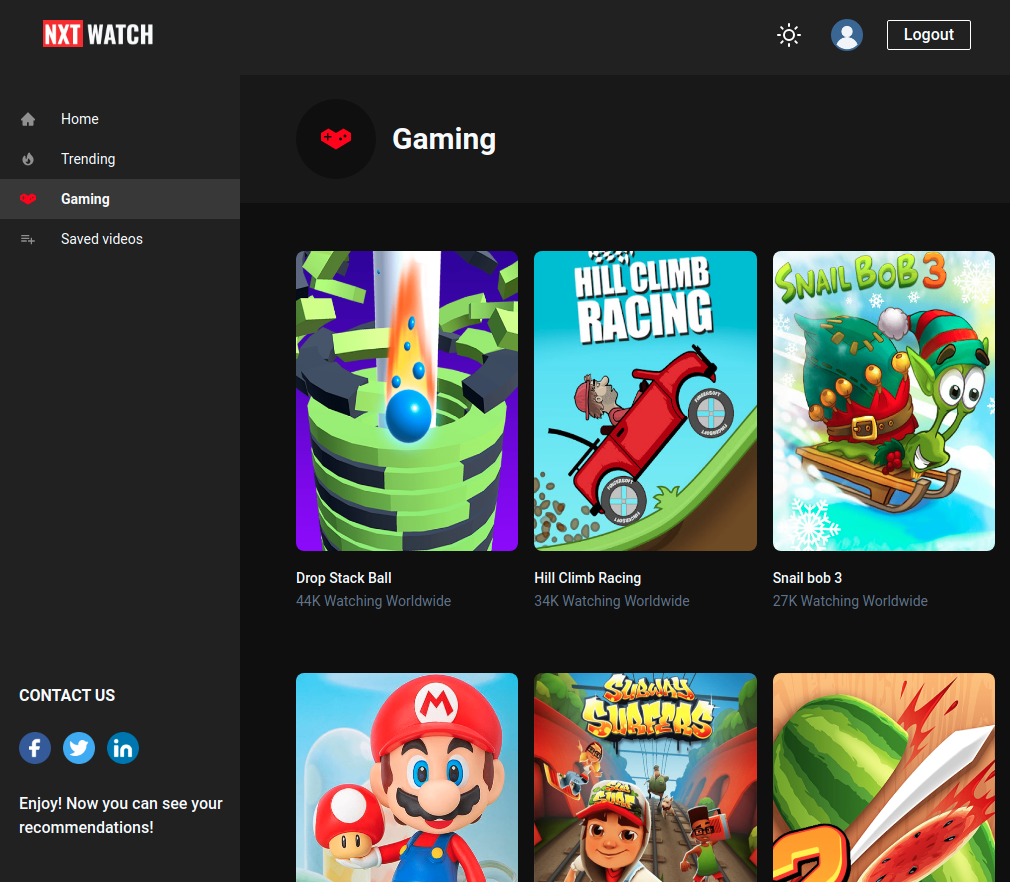Click the Saved videos playlist icon

pyautogui.click(x=28, y=239)
